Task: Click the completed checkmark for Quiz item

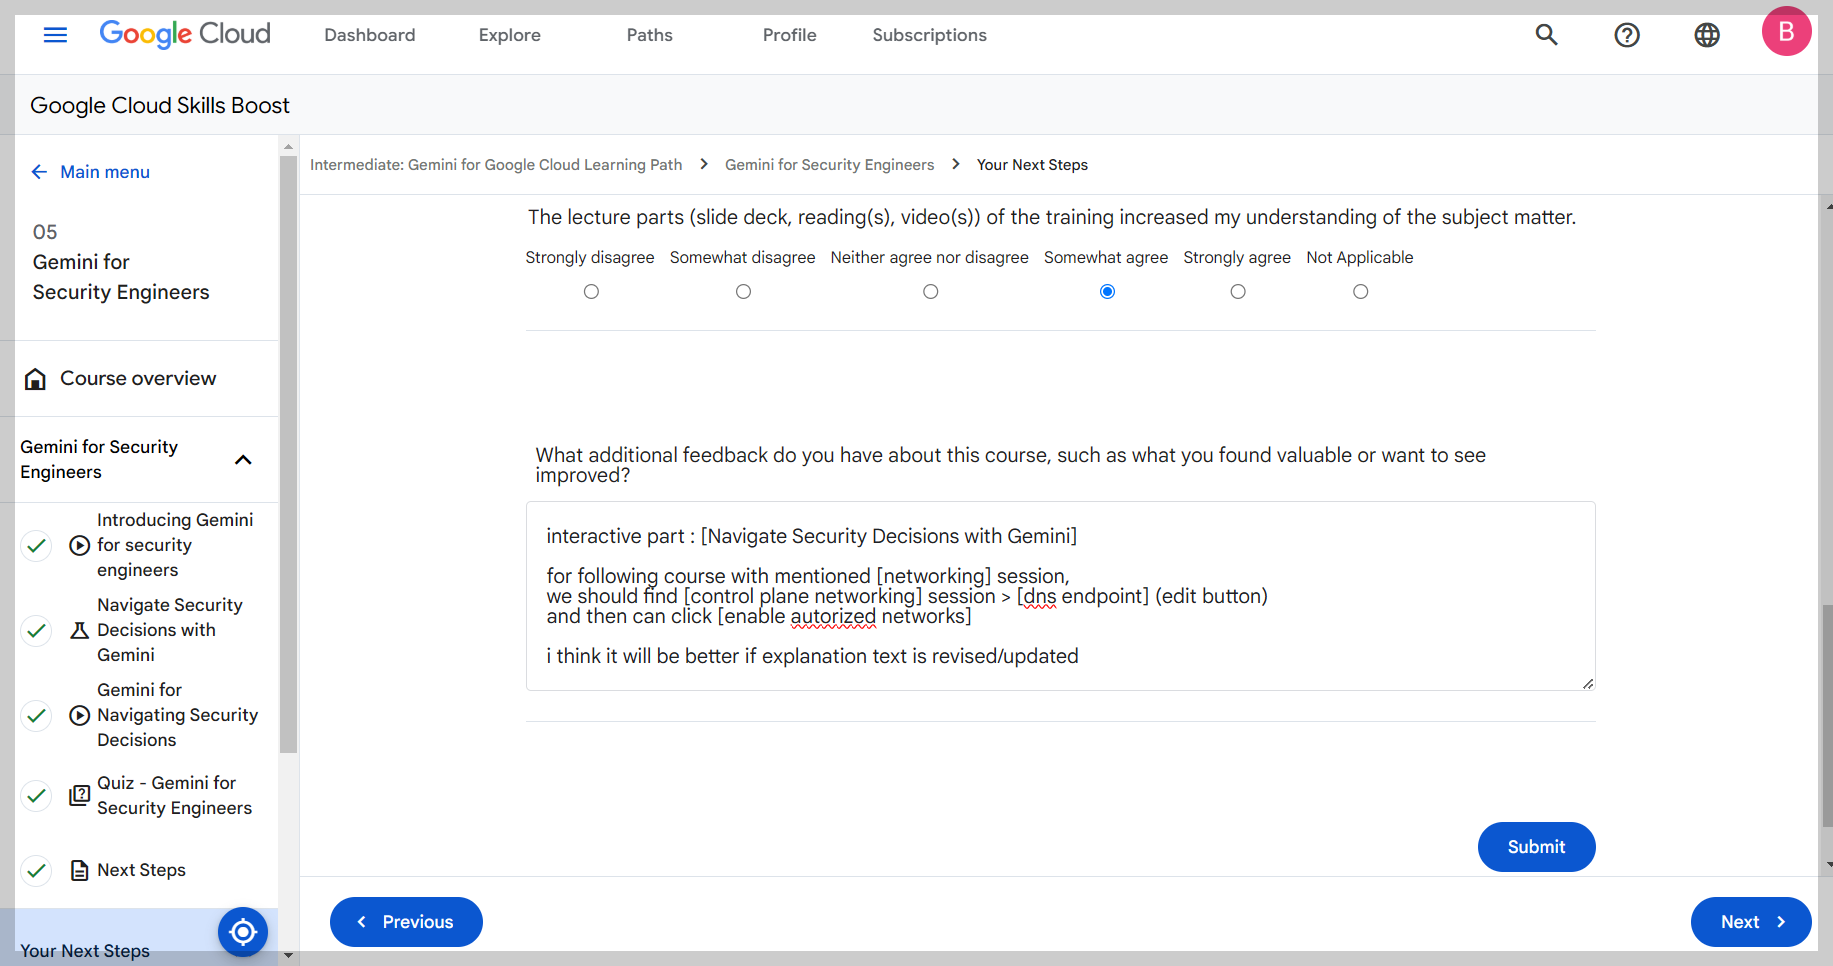Action: [x=37, y=795]
